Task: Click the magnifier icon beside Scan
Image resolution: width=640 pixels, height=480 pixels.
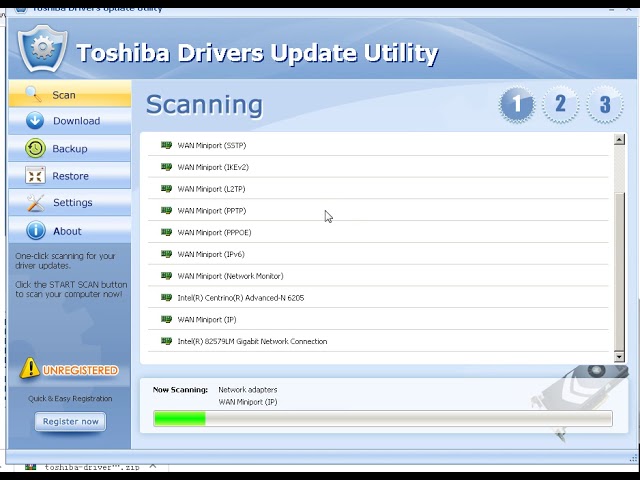Action: coord(33,94)
